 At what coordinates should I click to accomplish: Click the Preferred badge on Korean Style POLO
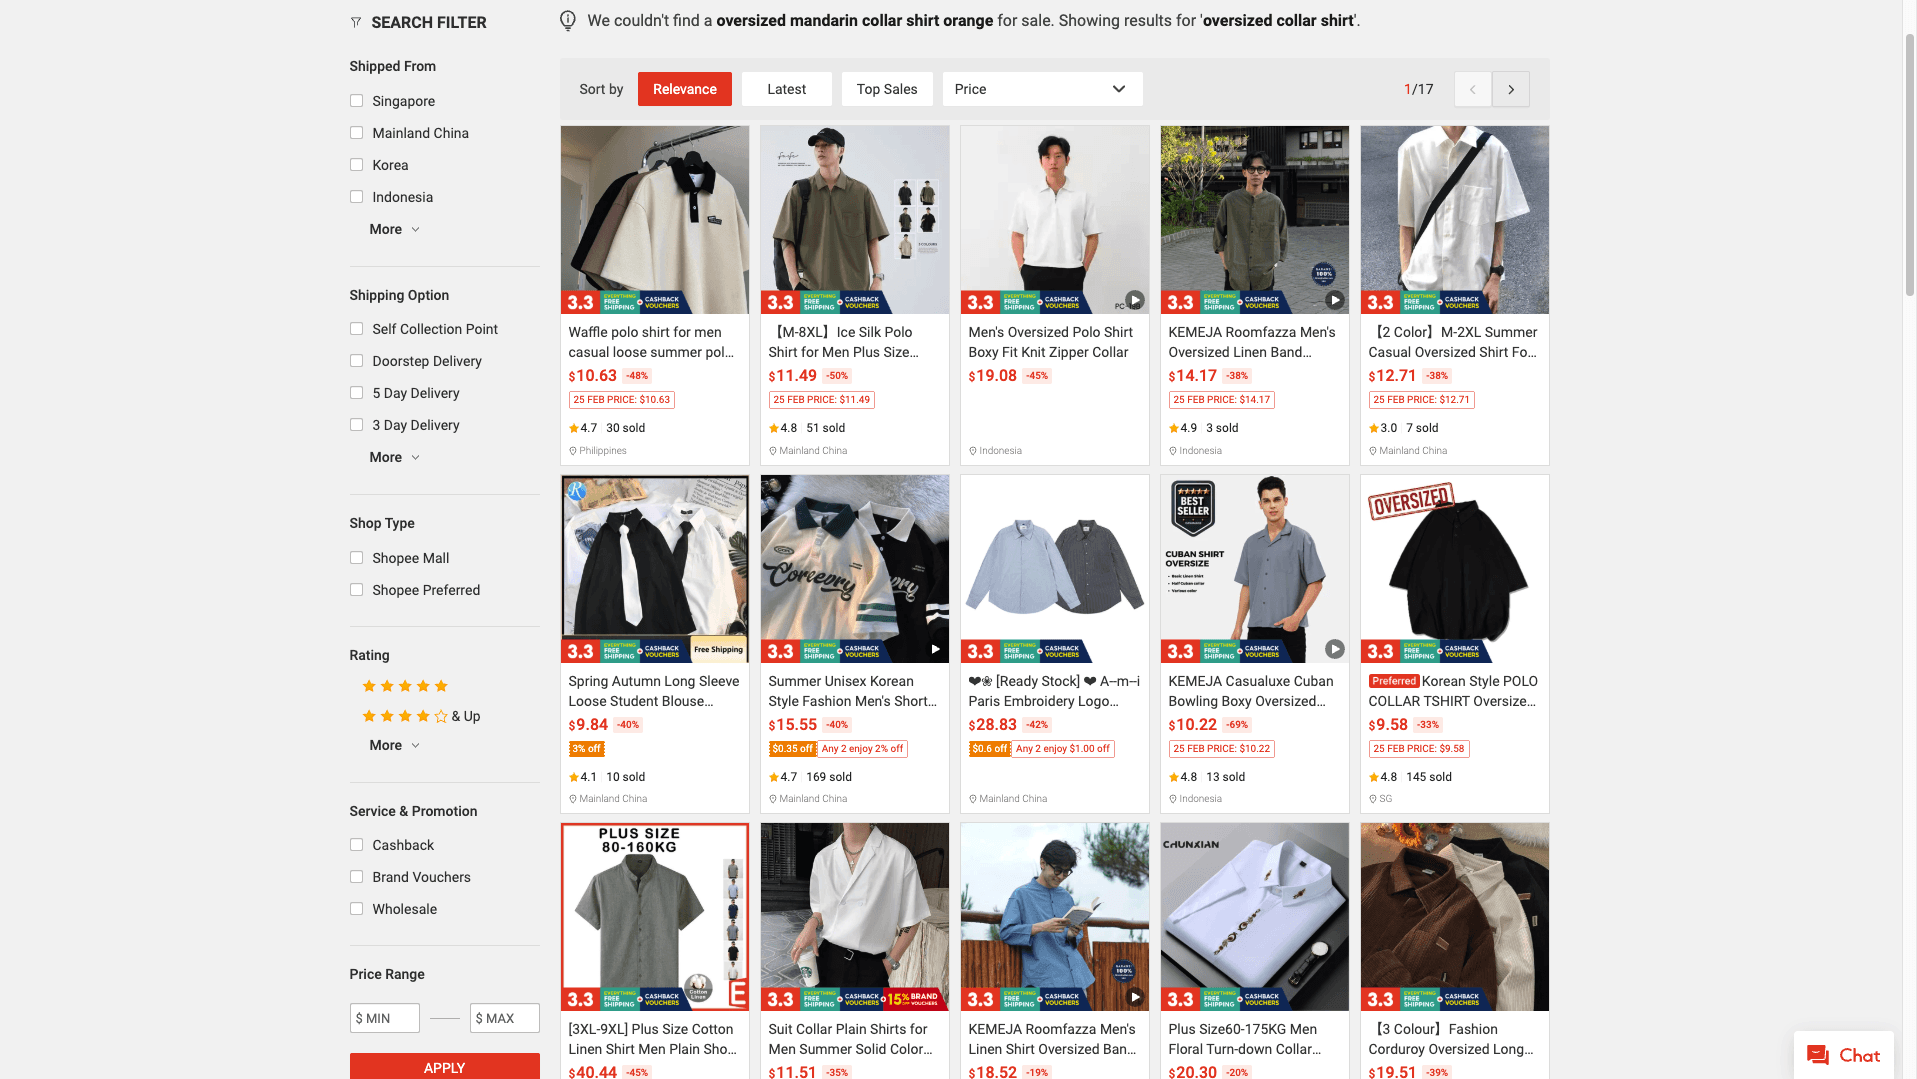pos(1394,681)
